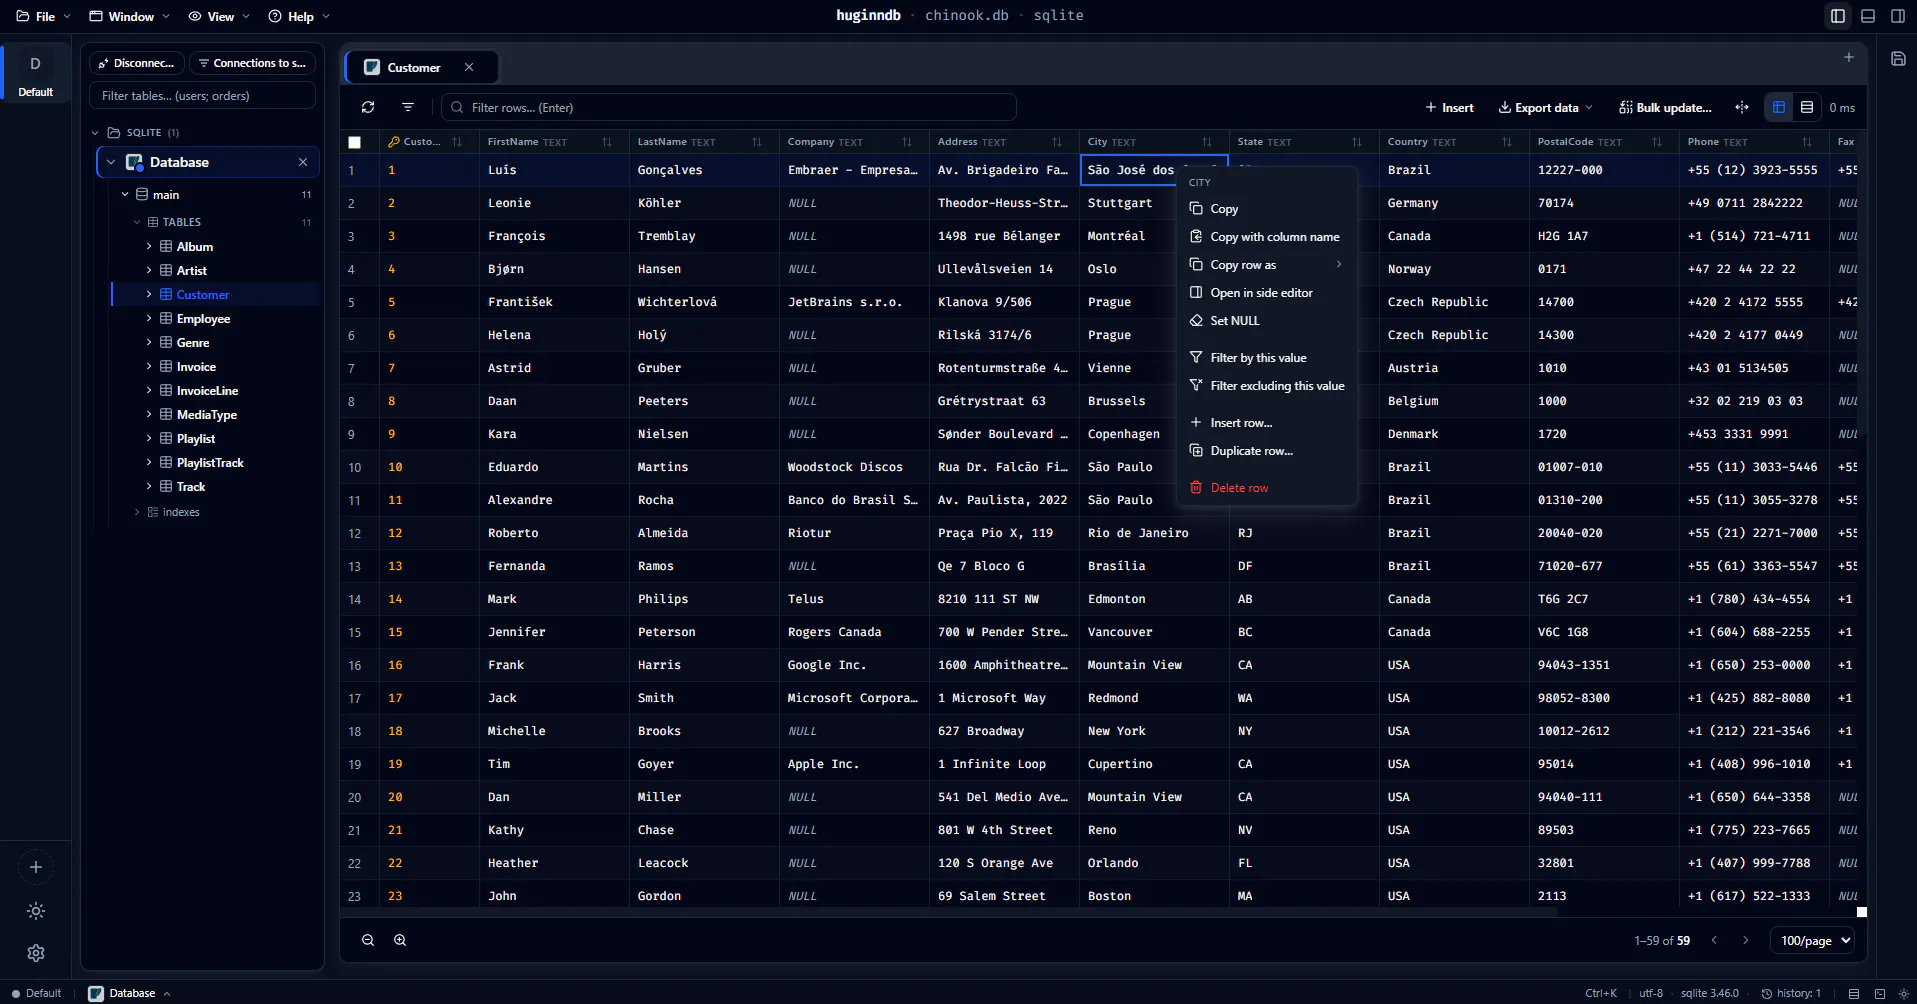Click the Filter rows input field
This screenshot has height=1004, width=1917.
click(x=729, y=107)
